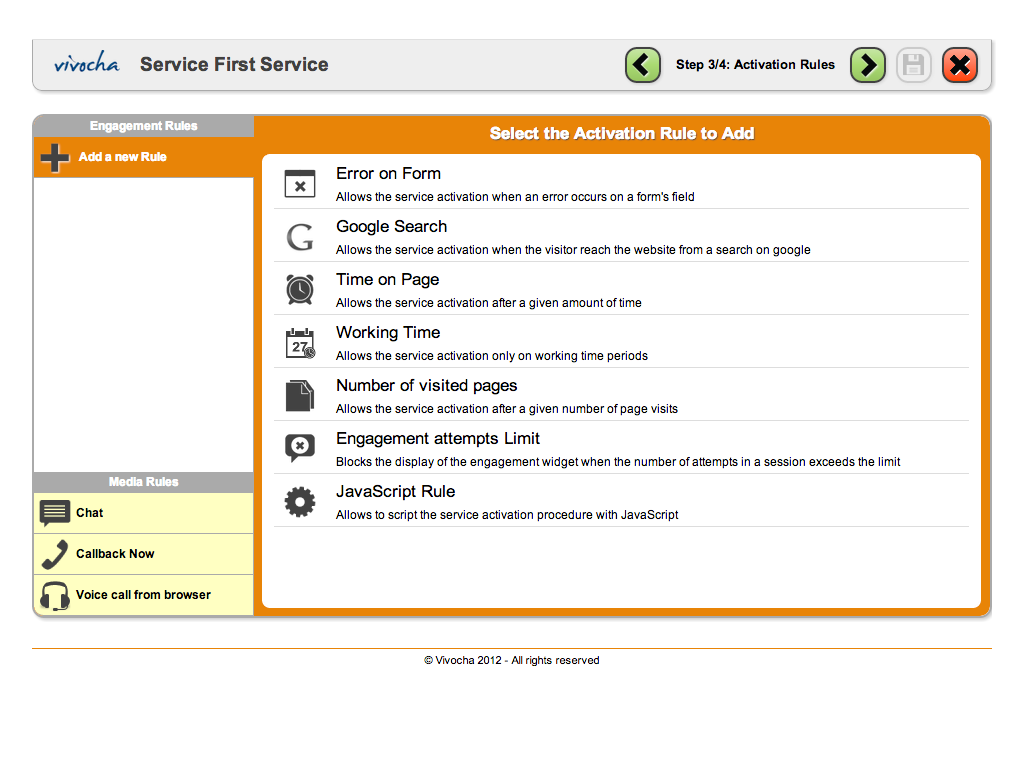This screenshot has width=1024, height=768.
Task: Select Voice call from browser rule
Action: pos(143,595)
